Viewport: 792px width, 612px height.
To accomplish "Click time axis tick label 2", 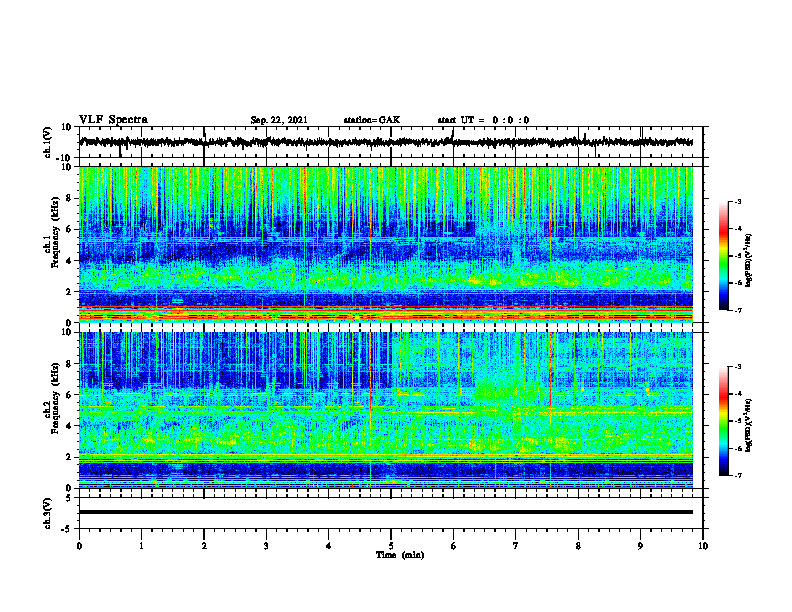I will coord(204,546).
